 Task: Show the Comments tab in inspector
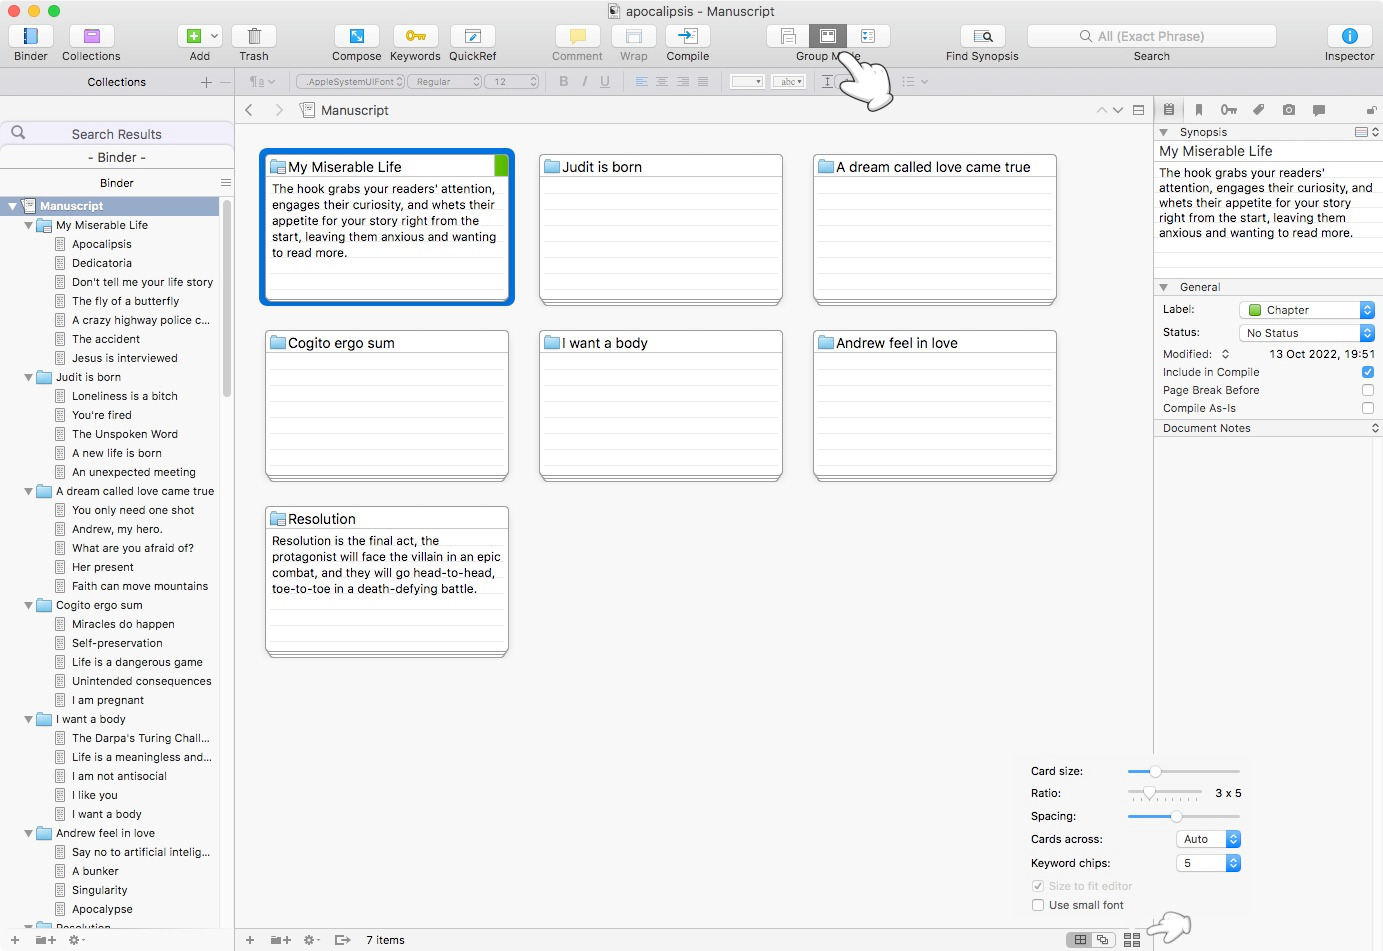pos(1319,110)
